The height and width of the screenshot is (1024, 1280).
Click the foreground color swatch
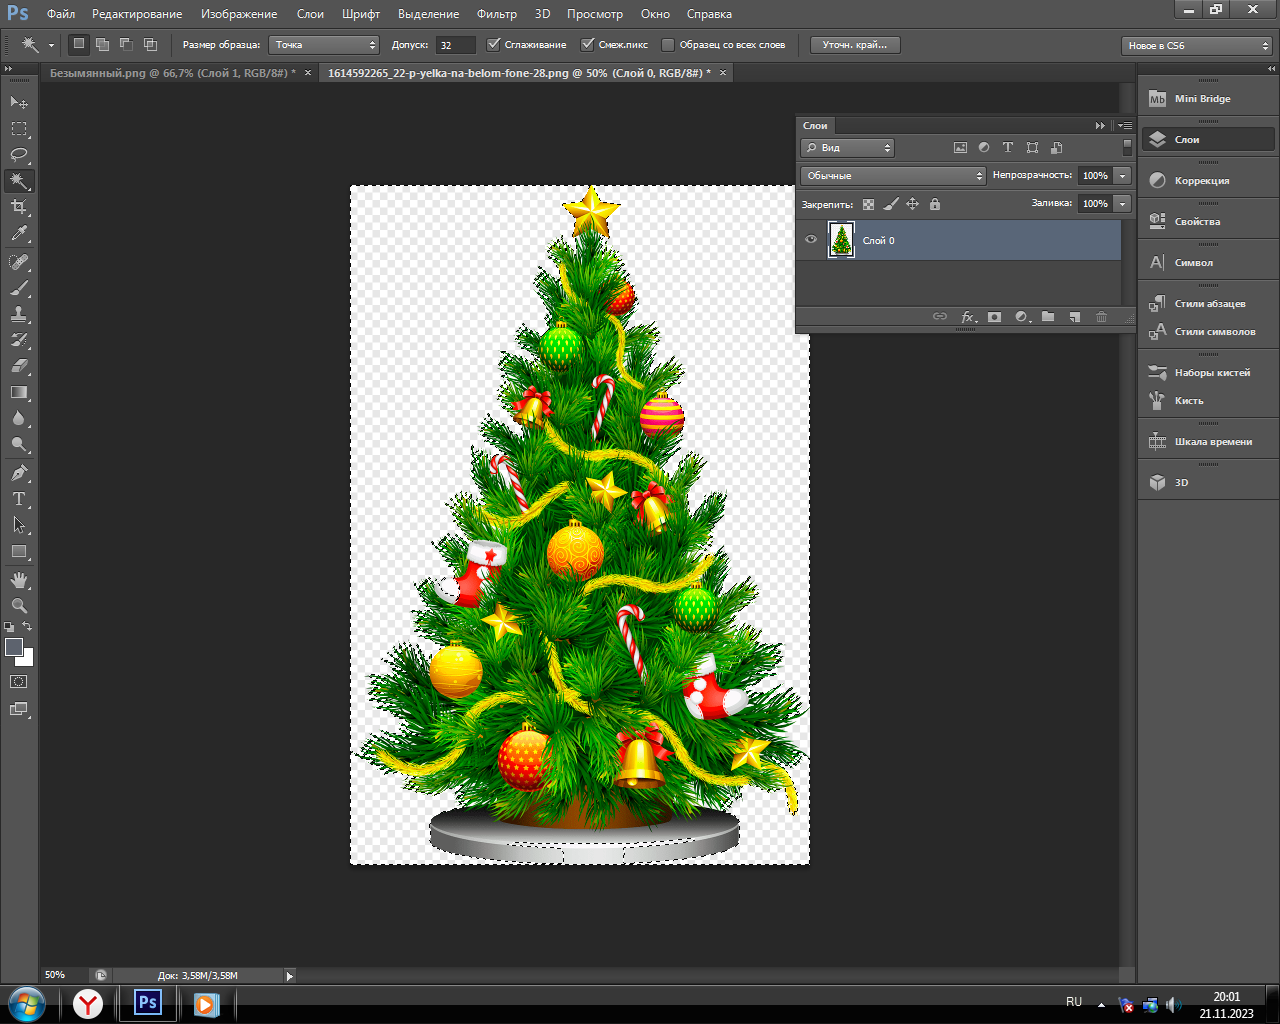pyautogui.click(x=14, y=647)
